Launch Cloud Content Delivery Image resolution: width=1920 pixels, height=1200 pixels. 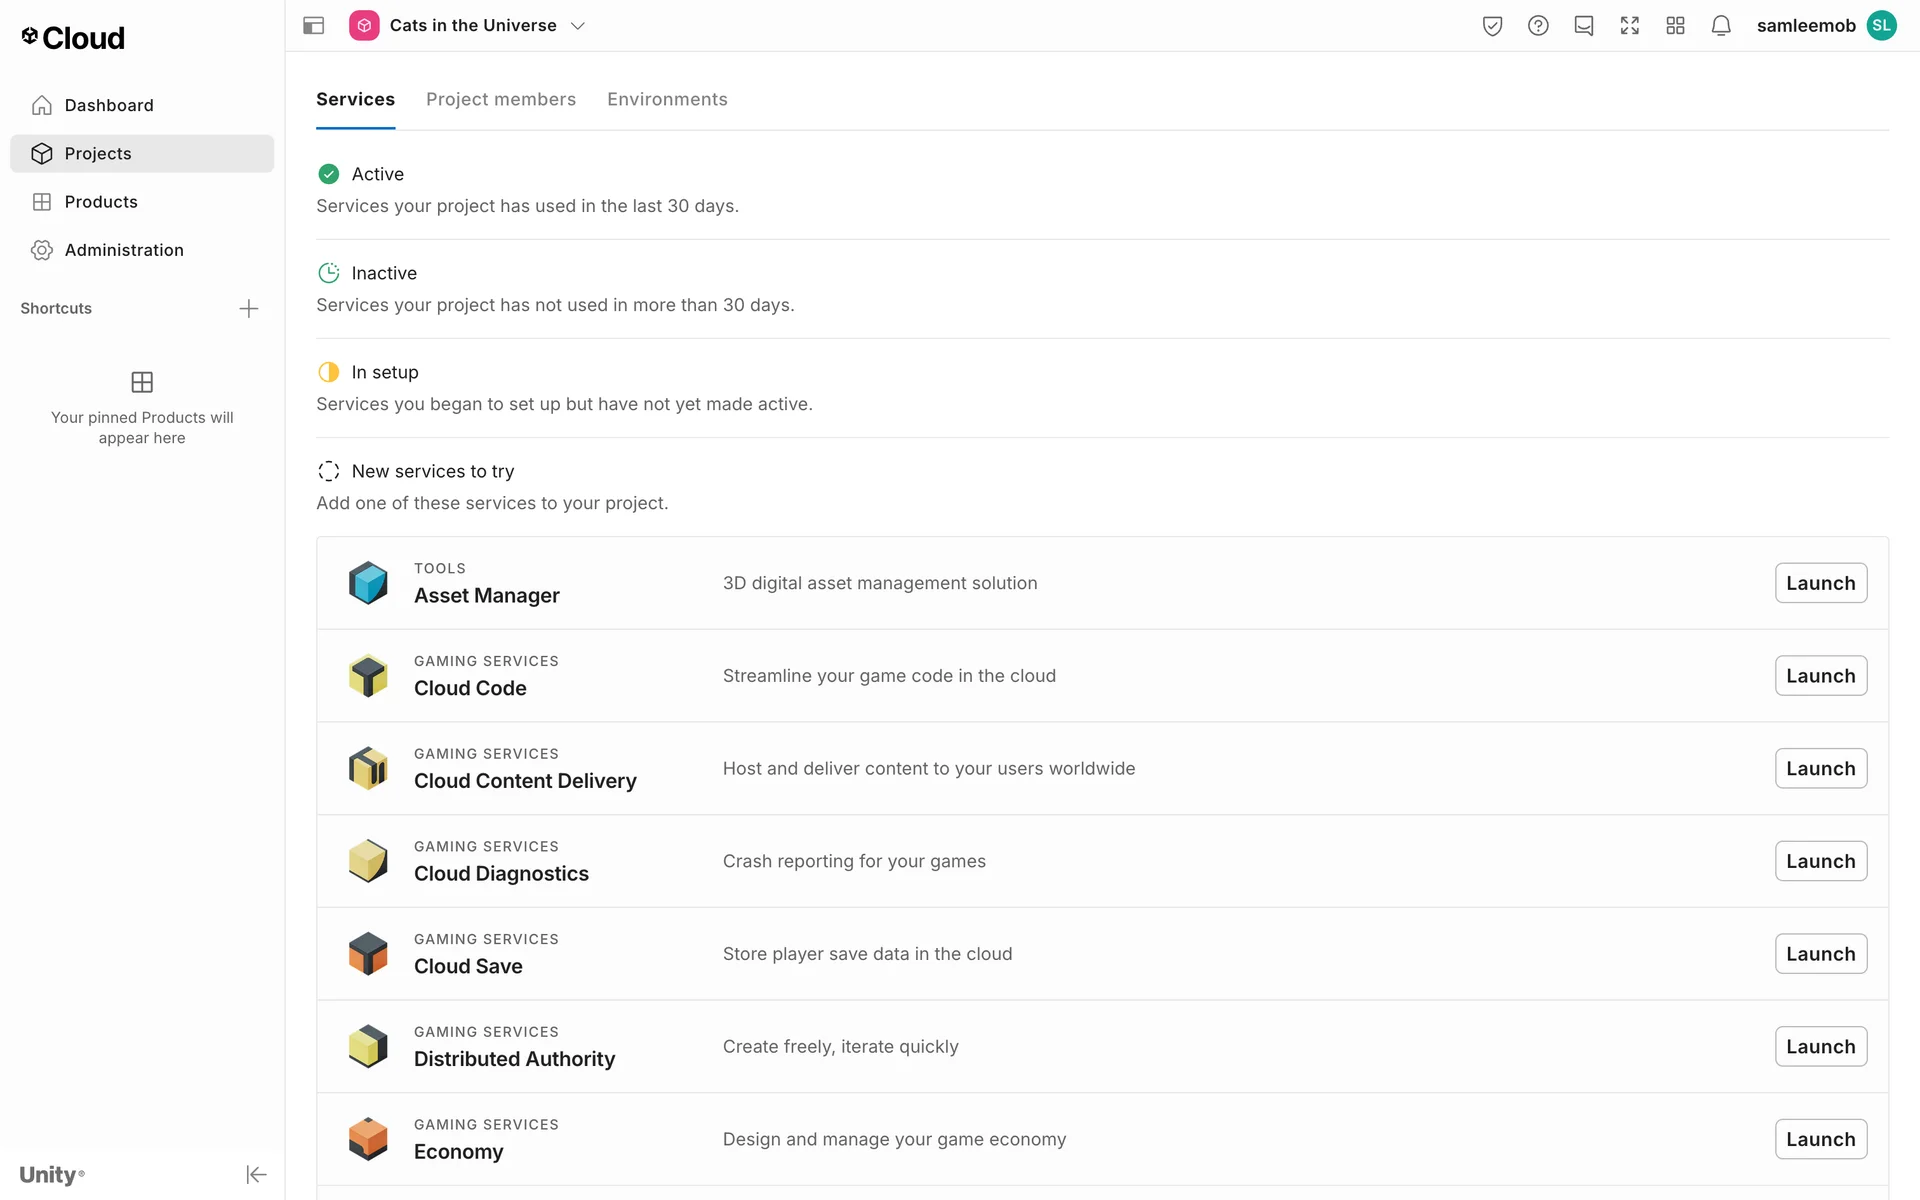pyautogui.click(x=1820, y=768)
